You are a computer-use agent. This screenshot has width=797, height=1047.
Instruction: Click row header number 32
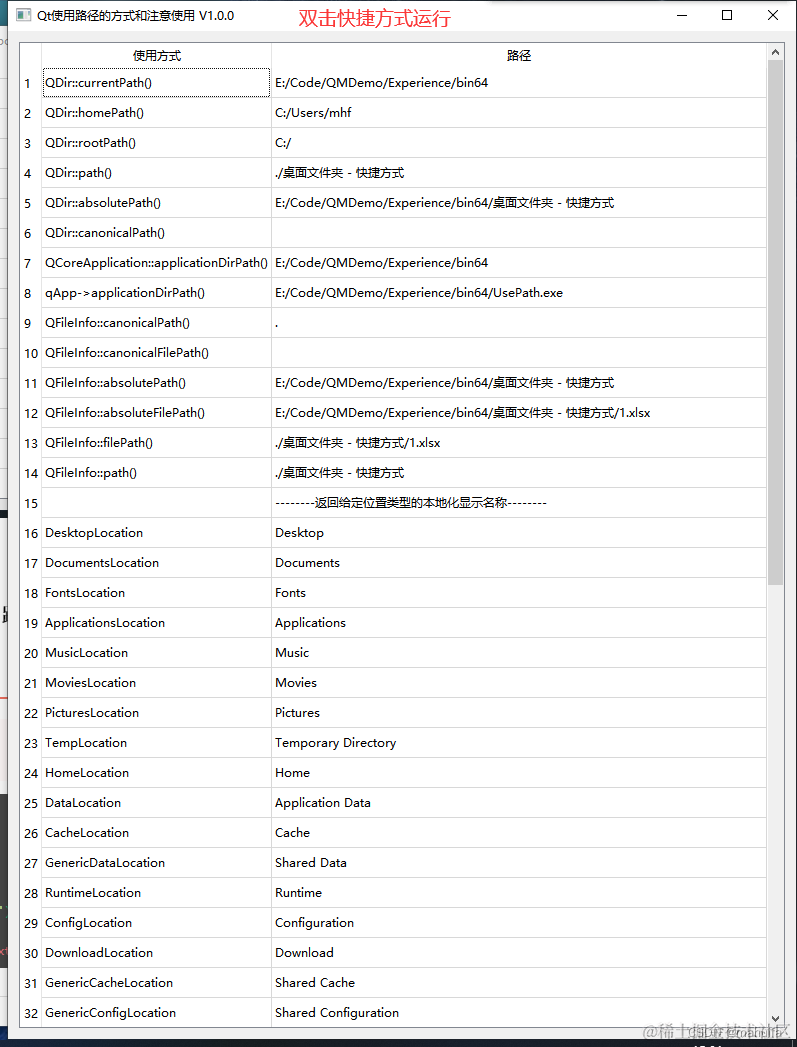click(31, 1012)
